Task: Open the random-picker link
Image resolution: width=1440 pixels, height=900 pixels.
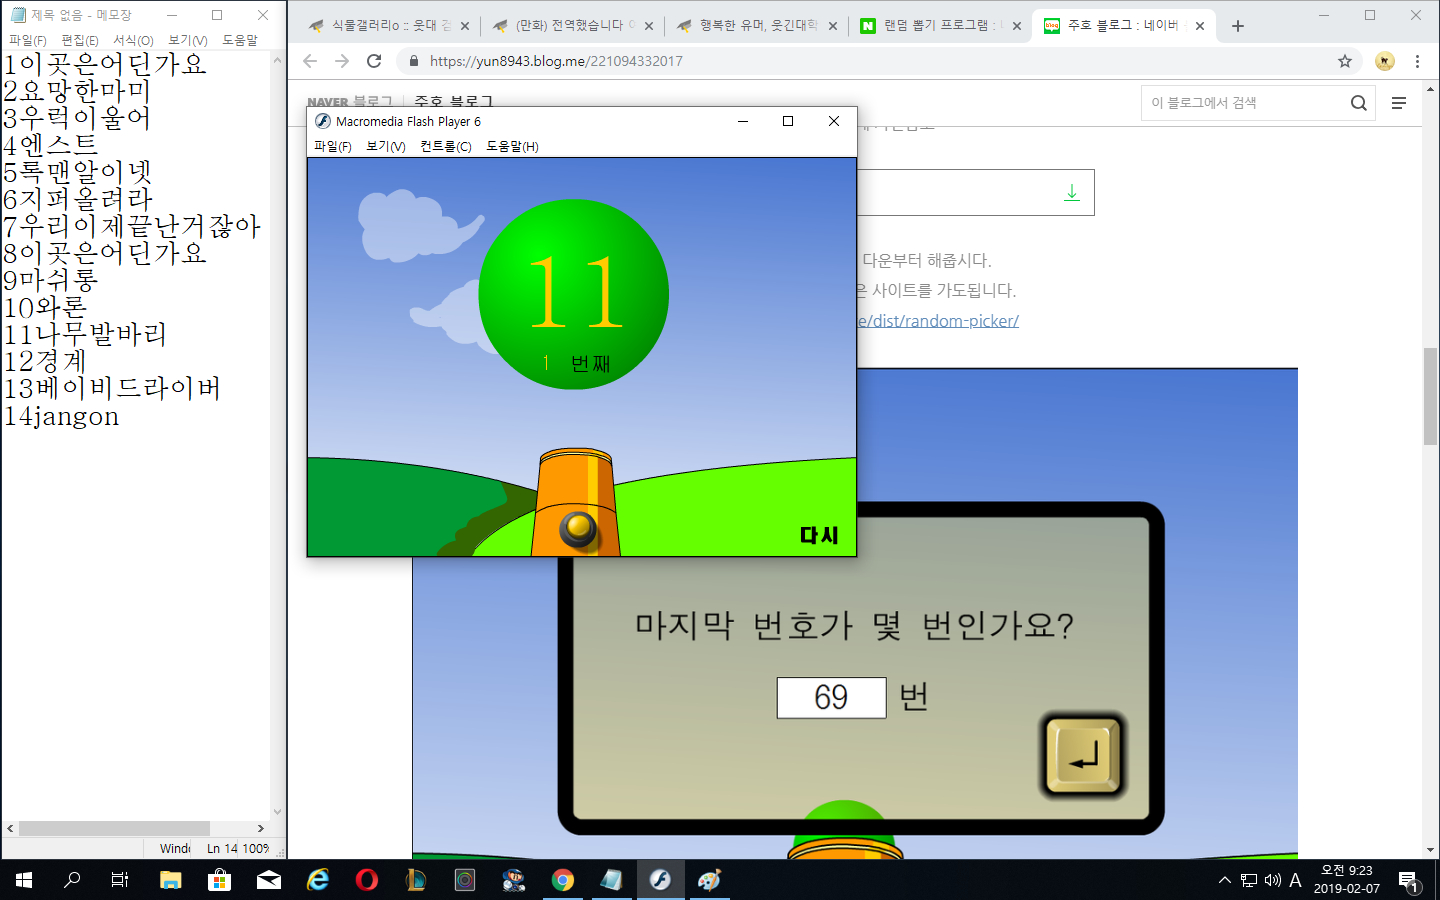Action: click(938, 321)
